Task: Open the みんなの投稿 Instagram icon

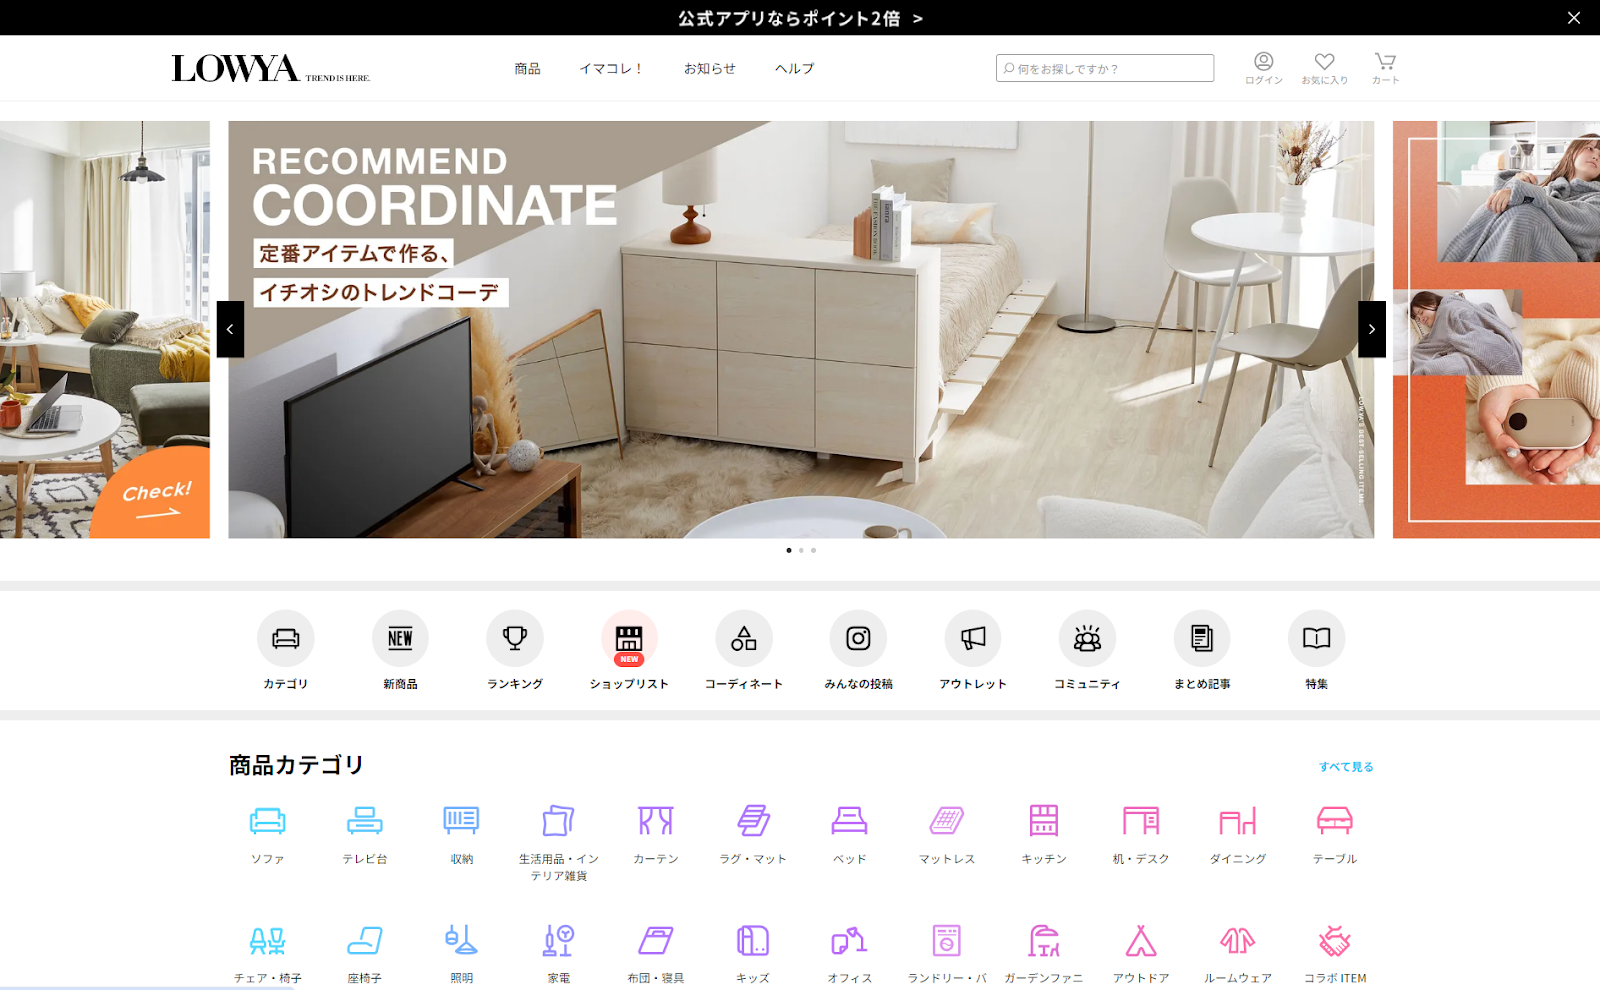Action: (858, 638)
